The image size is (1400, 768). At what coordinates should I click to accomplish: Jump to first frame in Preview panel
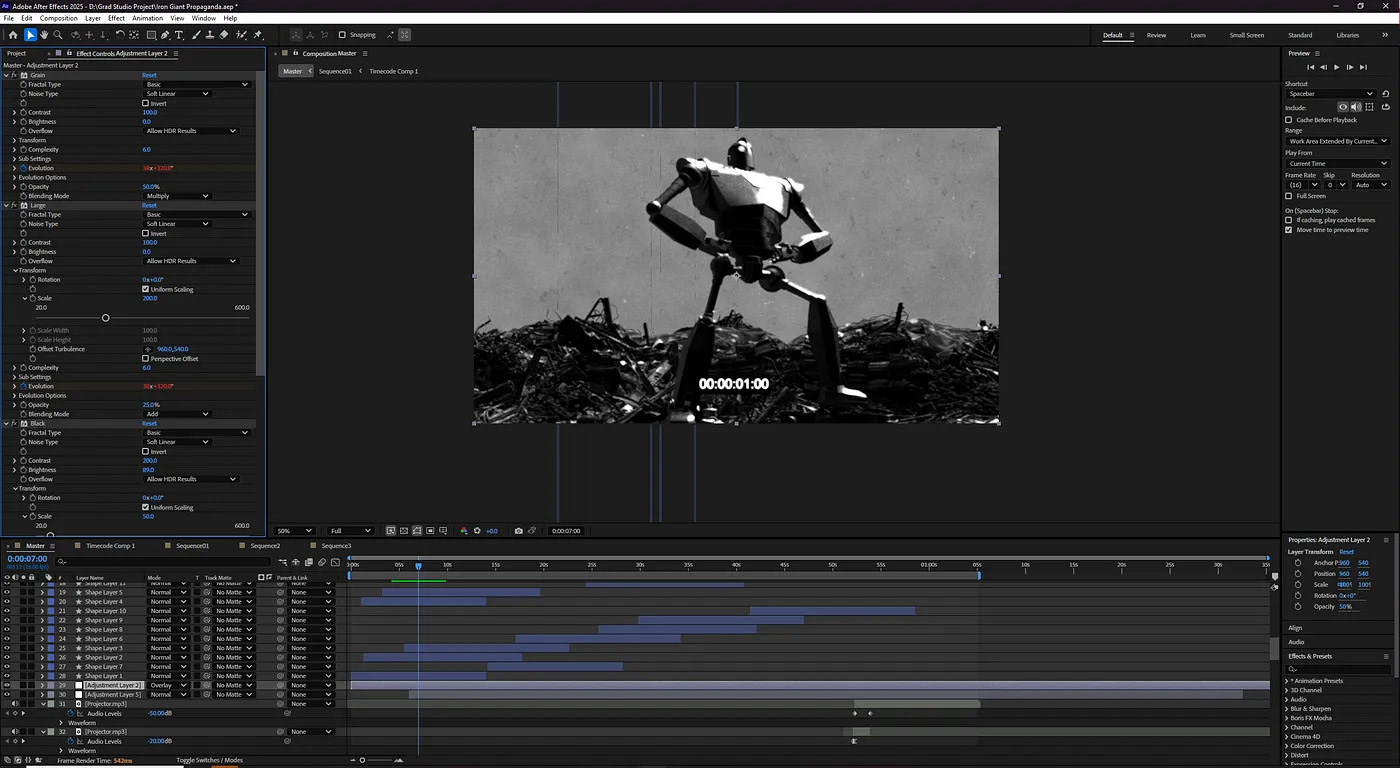1310,67
